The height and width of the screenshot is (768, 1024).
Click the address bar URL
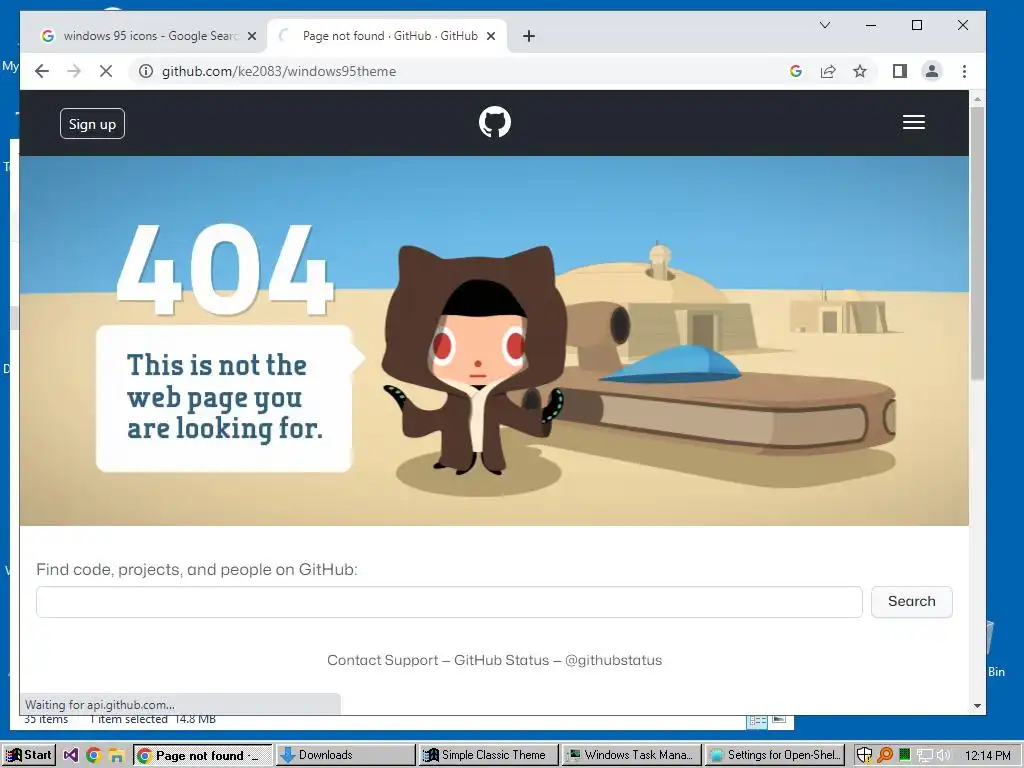pos(279,71)
